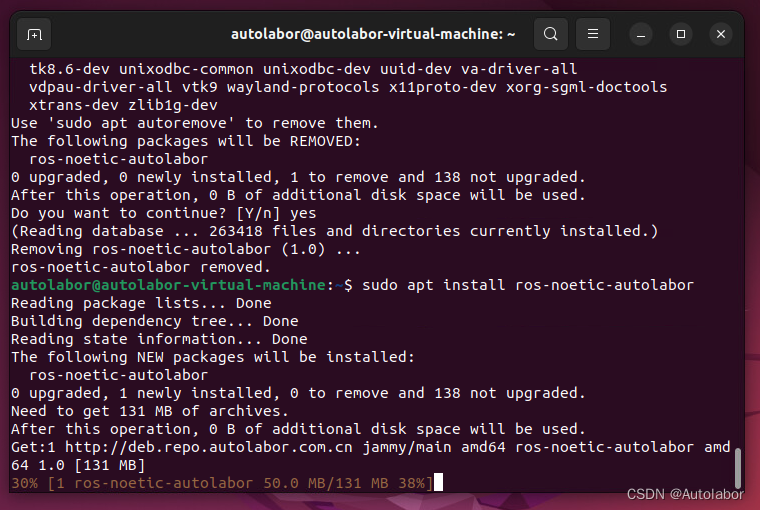Click the 30% download progress line
Viewport: 760px width, 510px height.
[x=220, y=483]
